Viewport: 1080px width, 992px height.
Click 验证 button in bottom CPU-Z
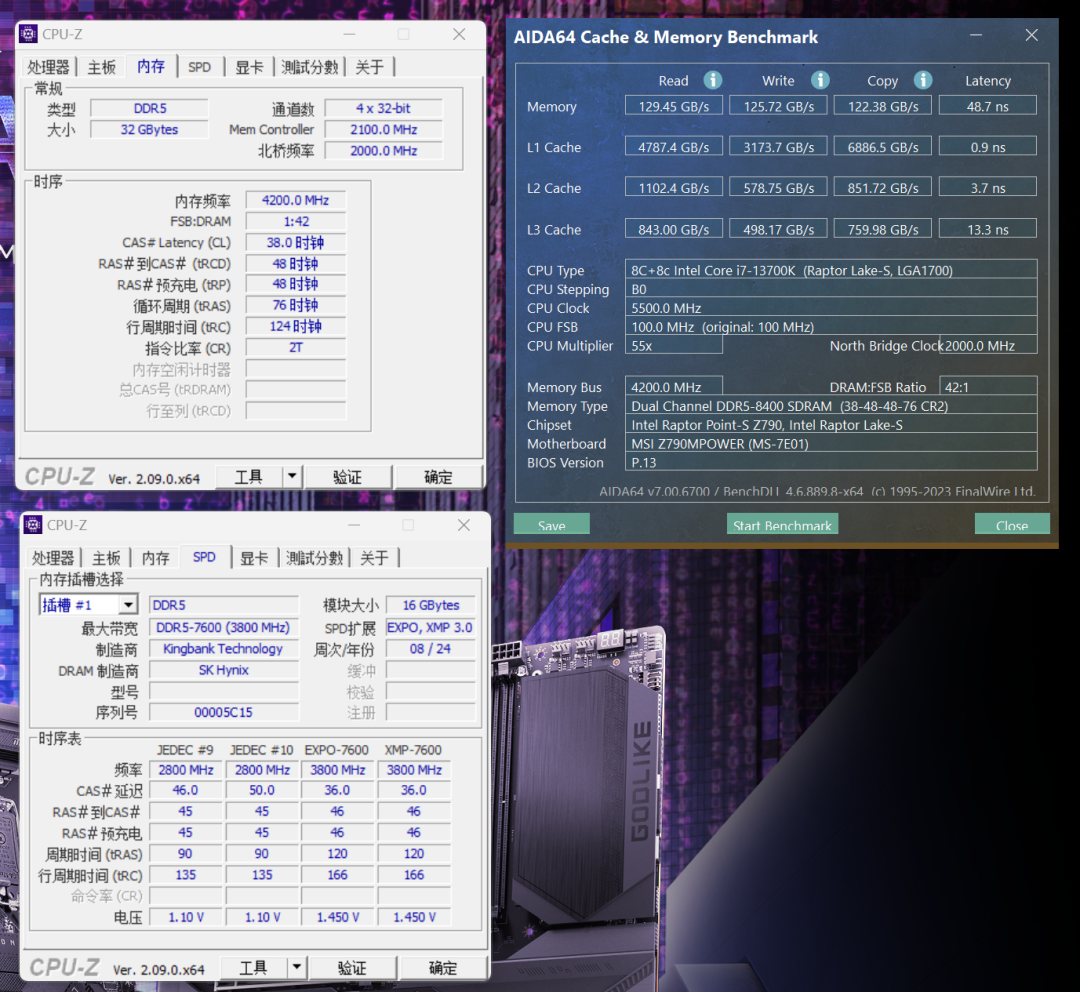click(x=352, y=968)
